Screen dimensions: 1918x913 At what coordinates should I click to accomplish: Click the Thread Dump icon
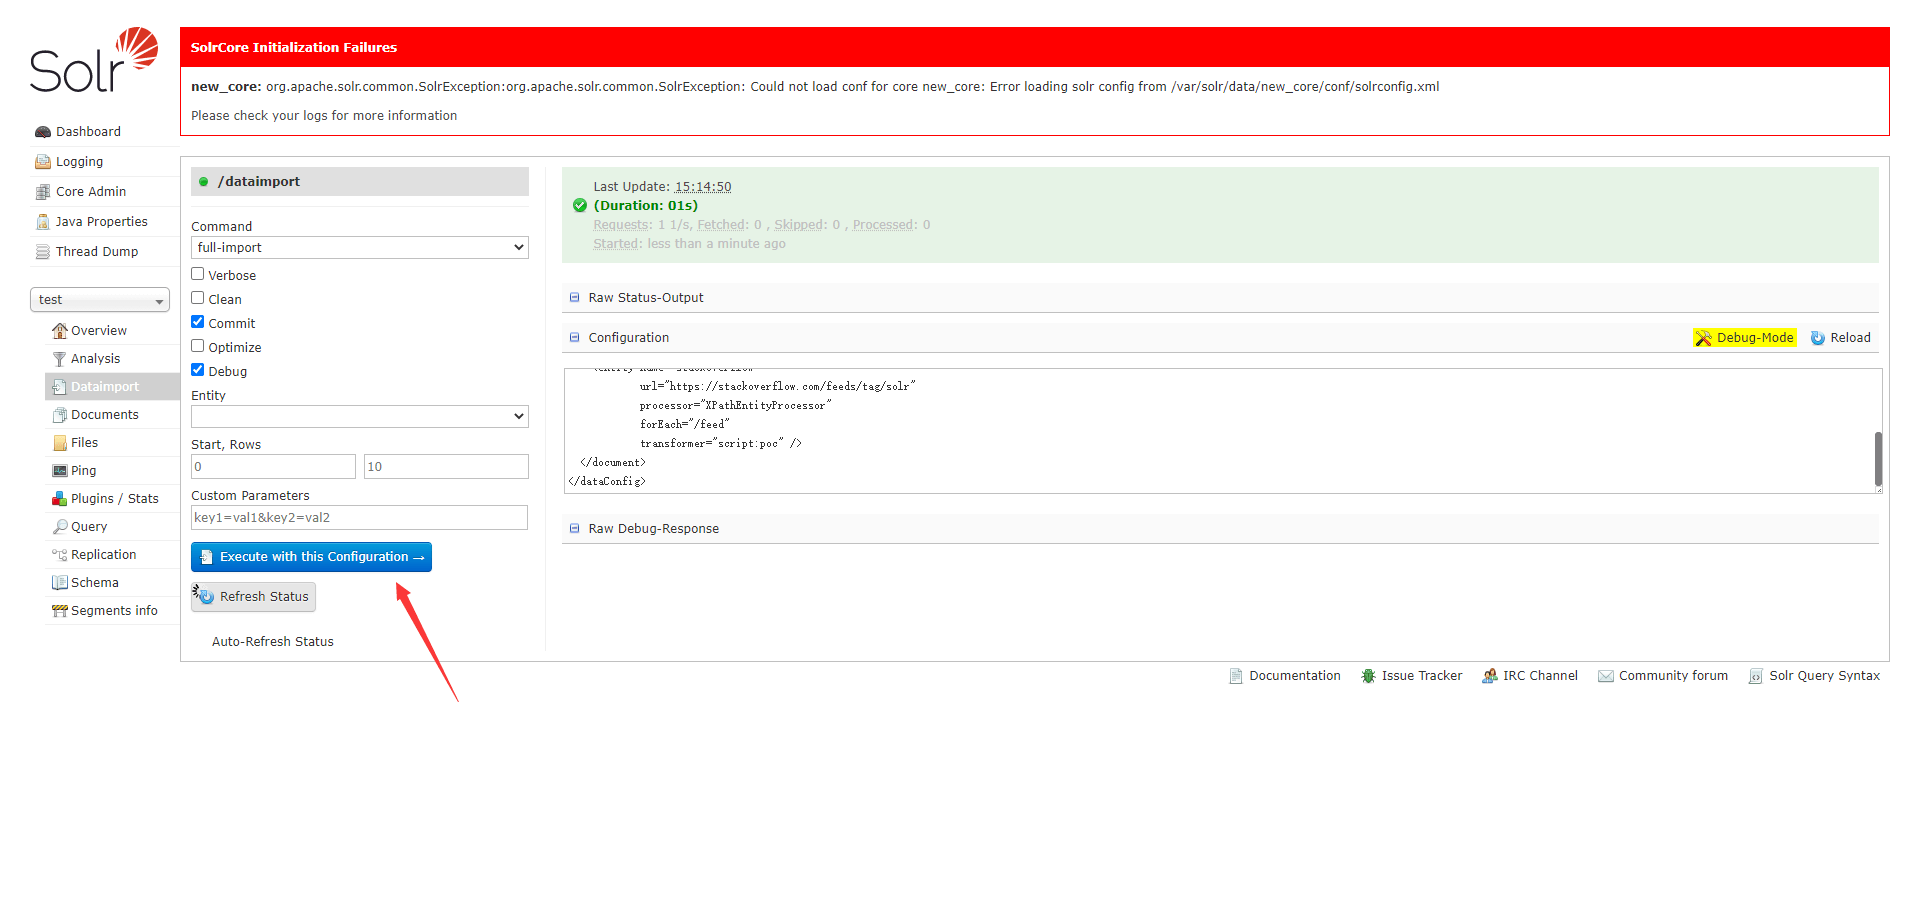42,252
